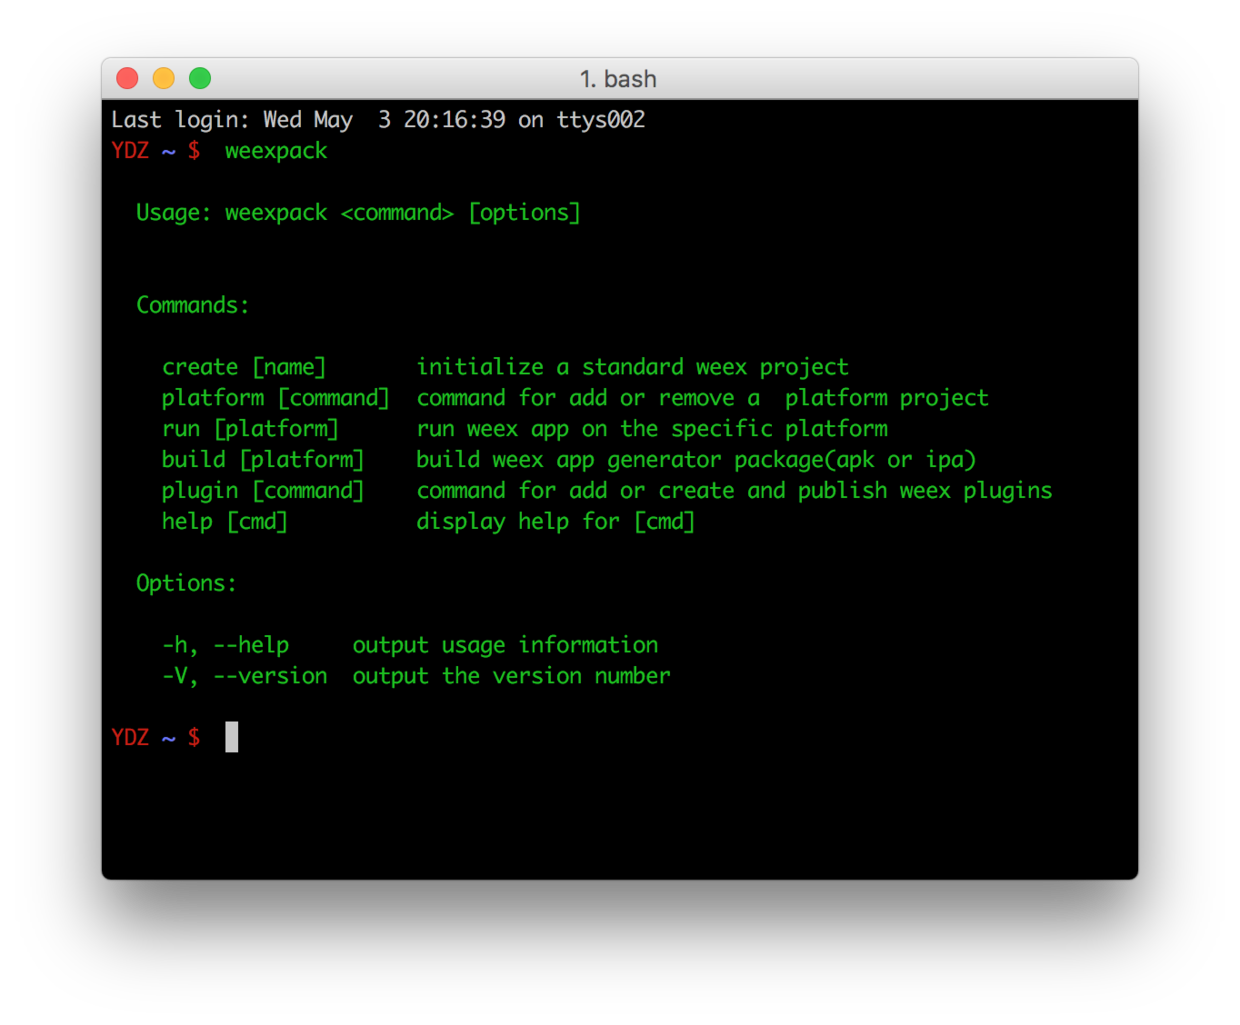The image size is (1240, 1025).
Task: Select the "Options:" heading text
Action: [x=186, y=583]
